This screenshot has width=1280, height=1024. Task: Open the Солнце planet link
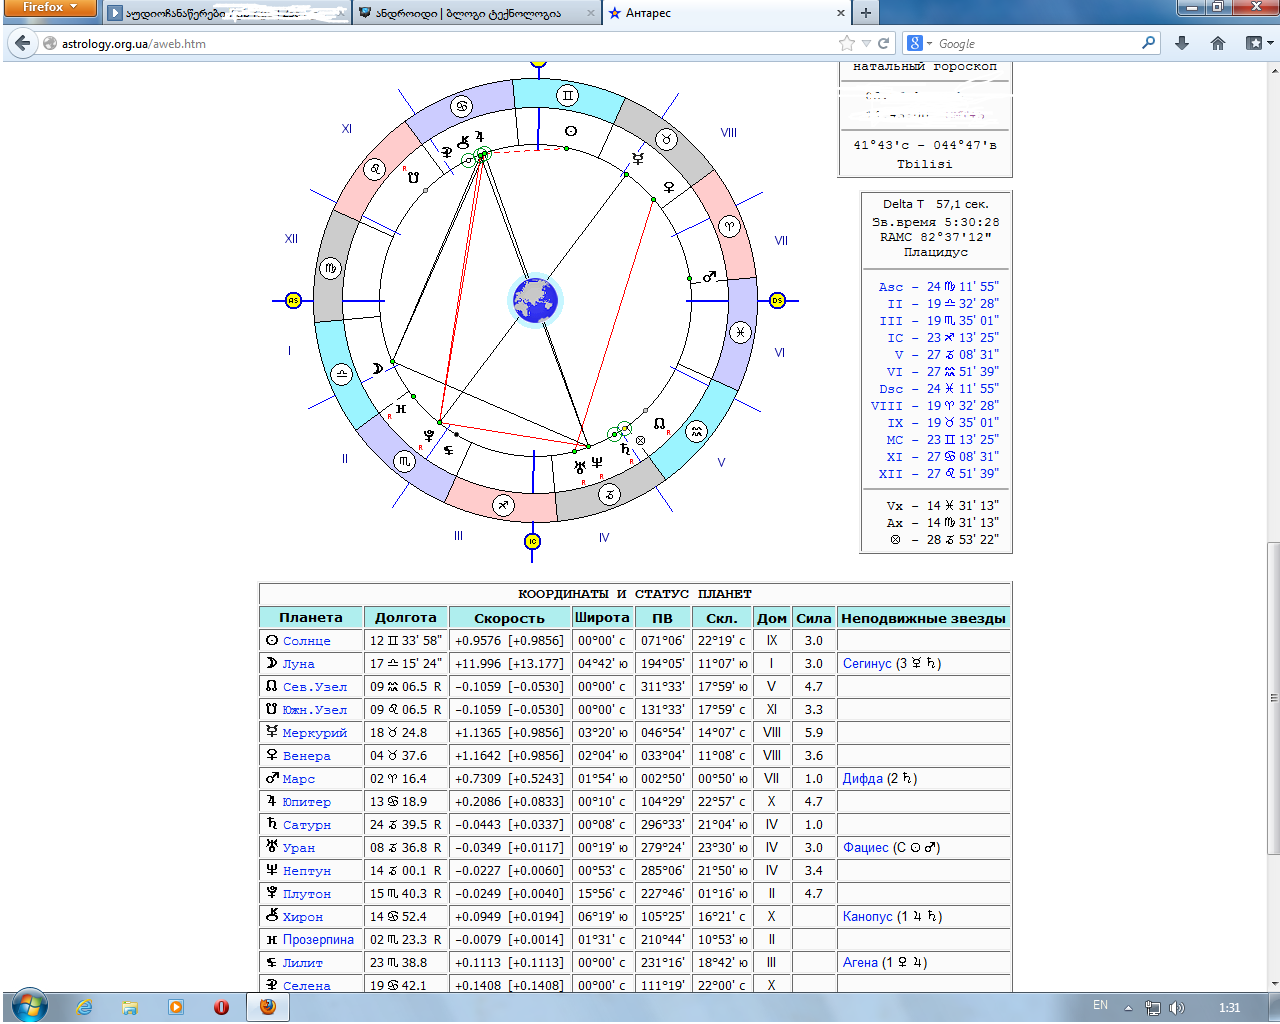pos(306,641)
